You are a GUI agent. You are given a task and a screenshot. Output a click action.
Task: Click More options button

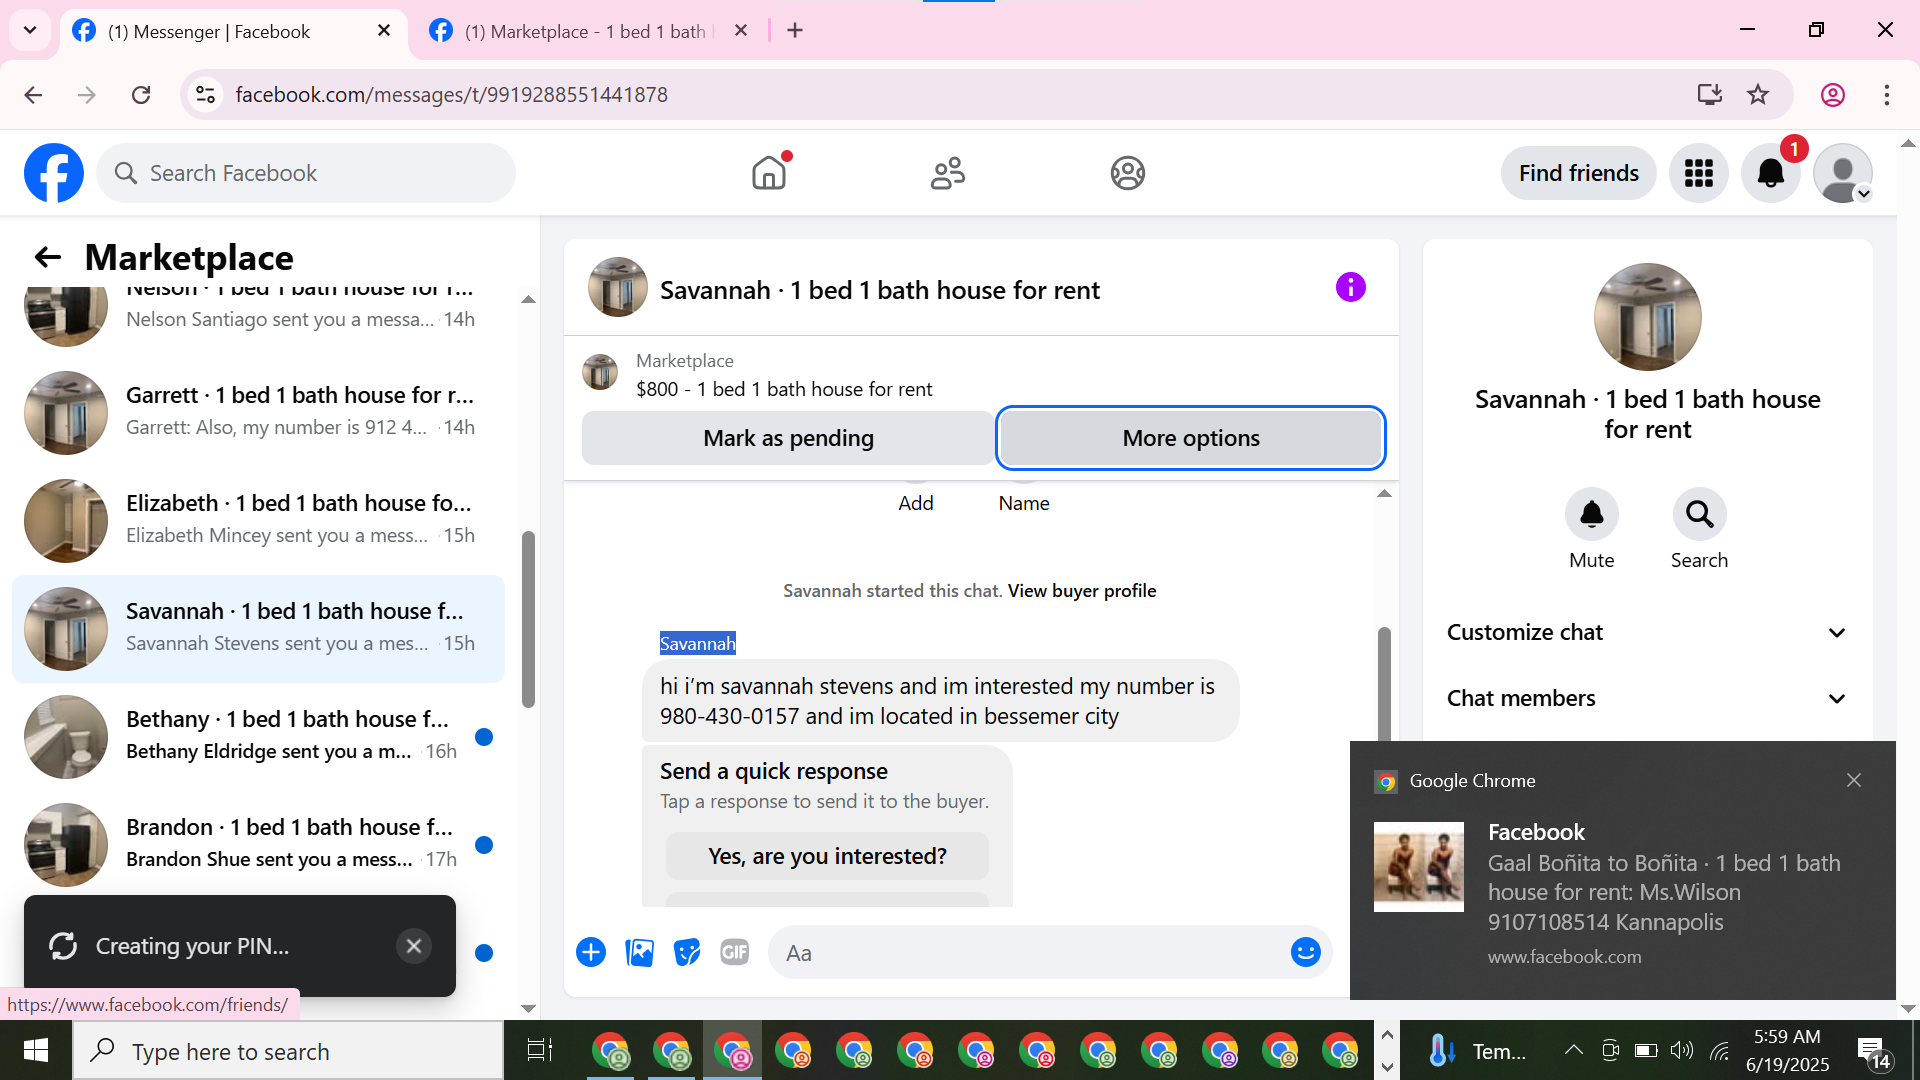(1191, 438)
